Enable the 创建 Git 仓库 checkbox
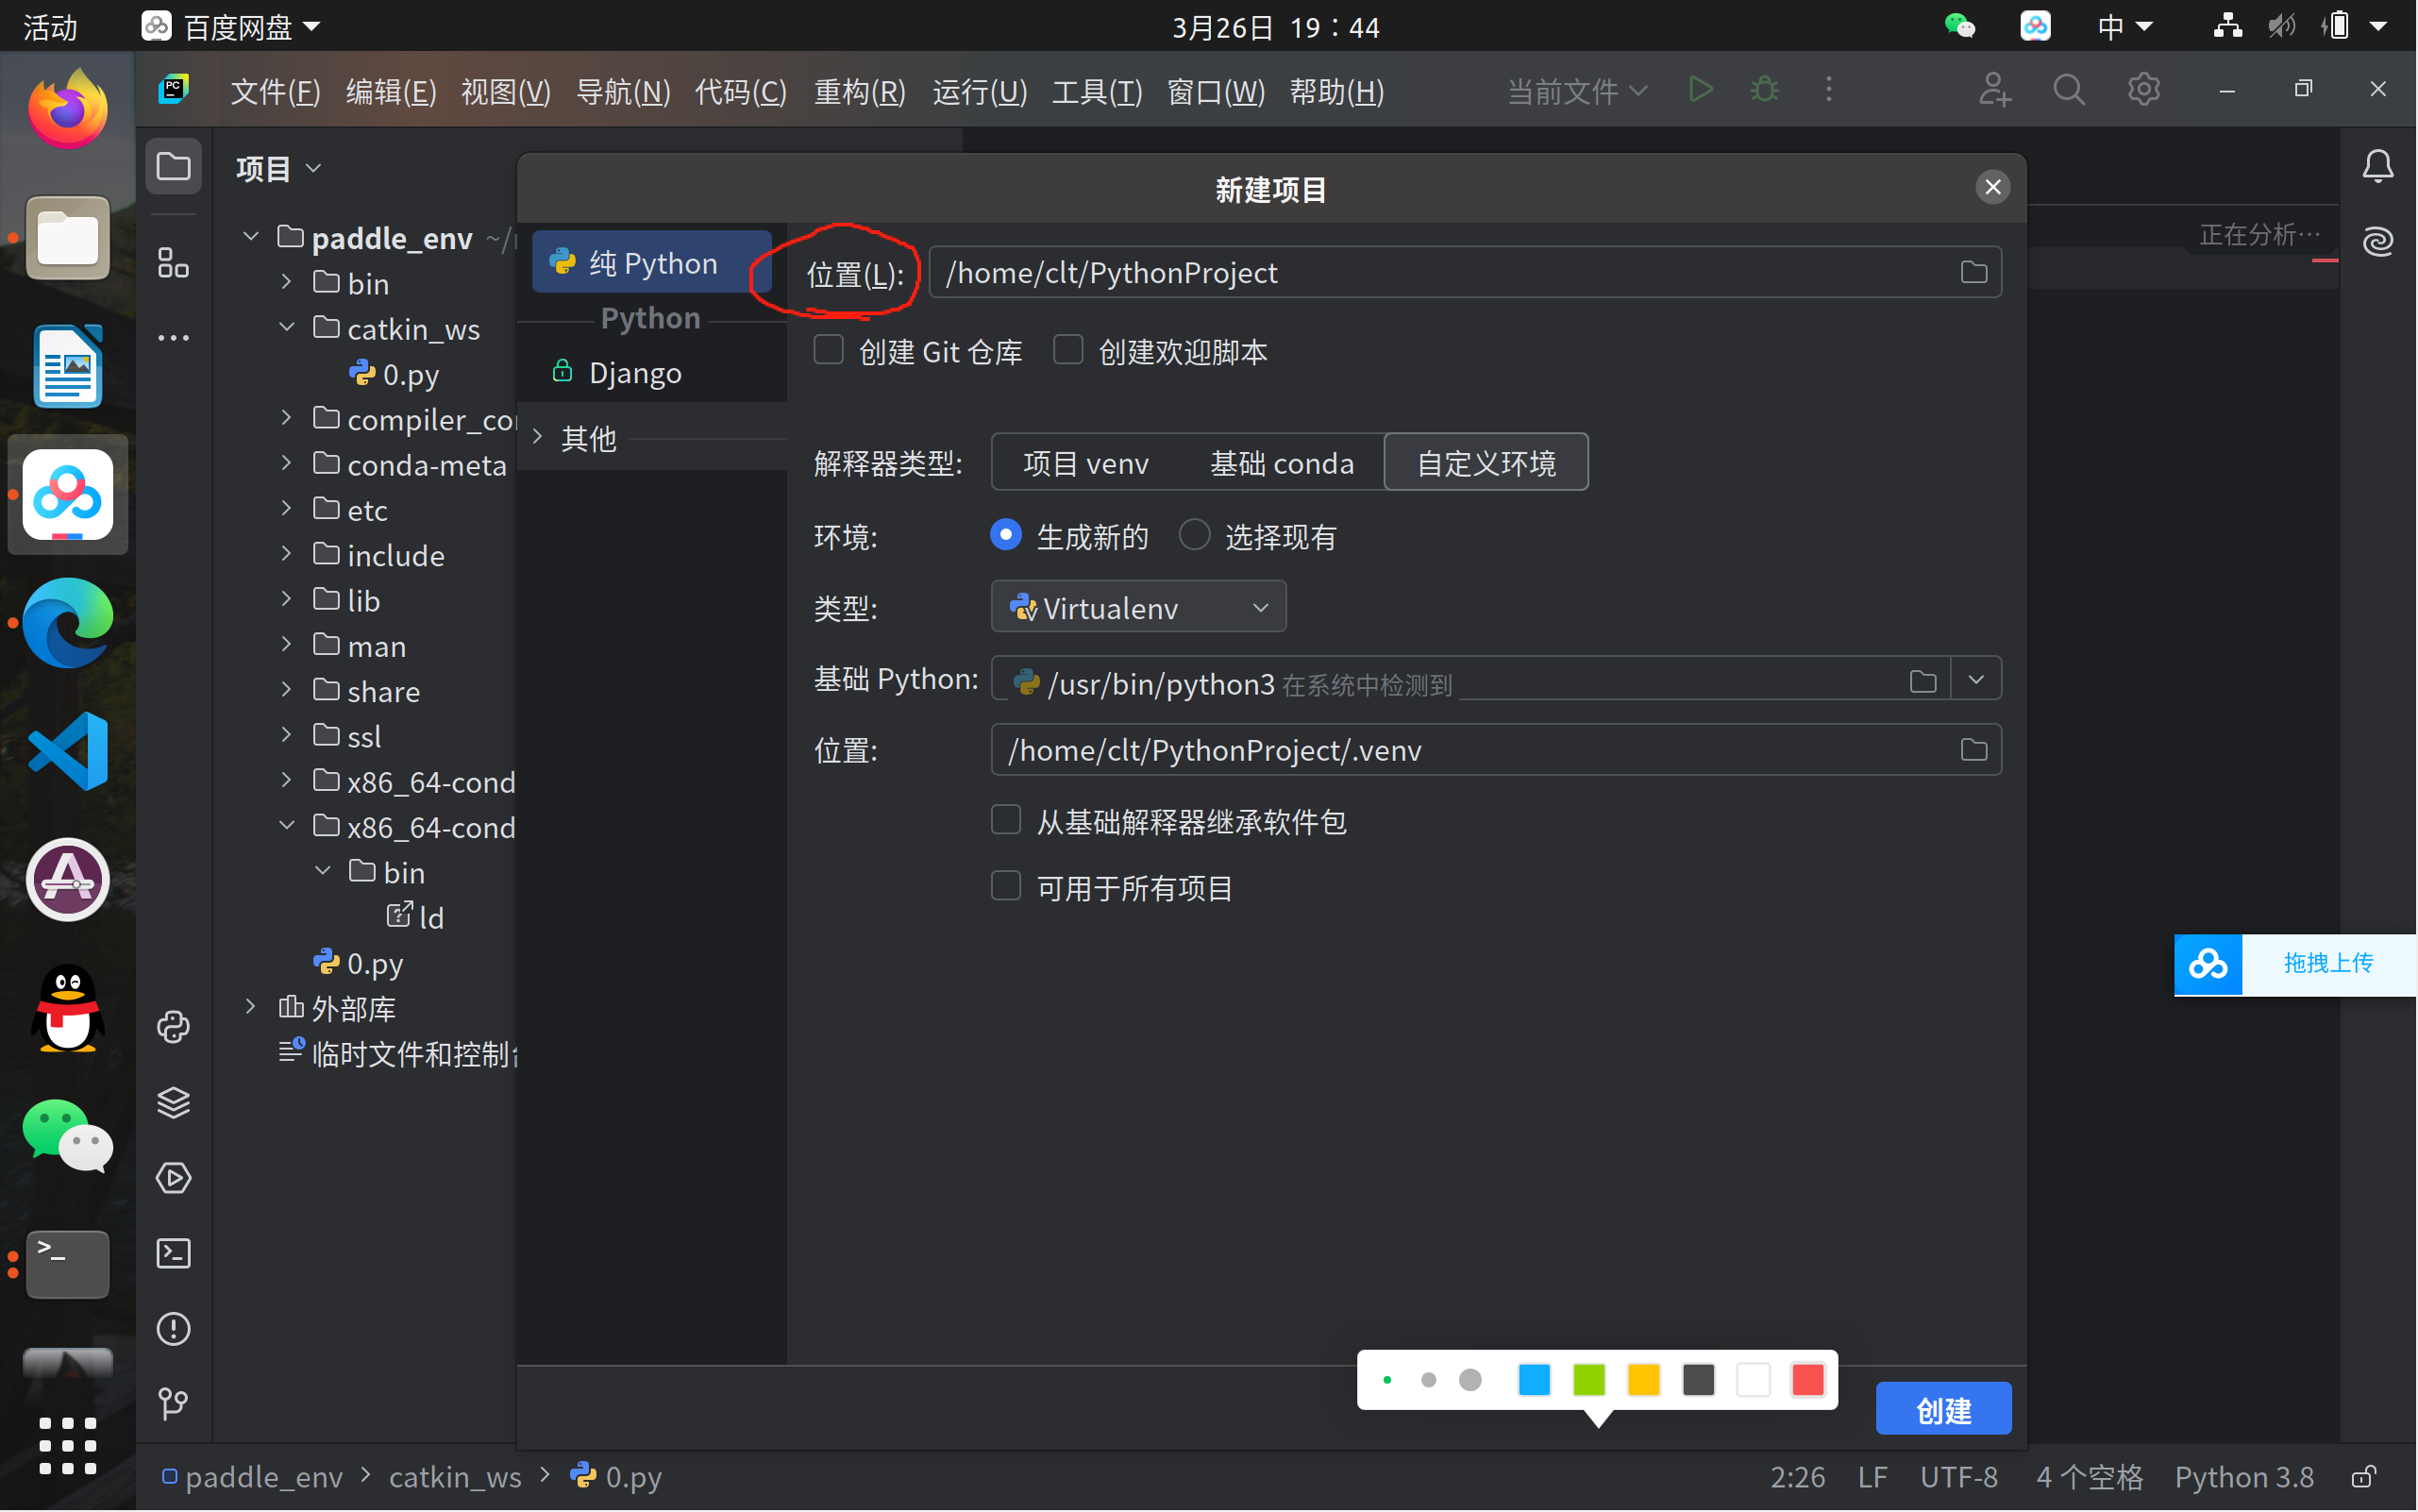 tap(828, 350)
